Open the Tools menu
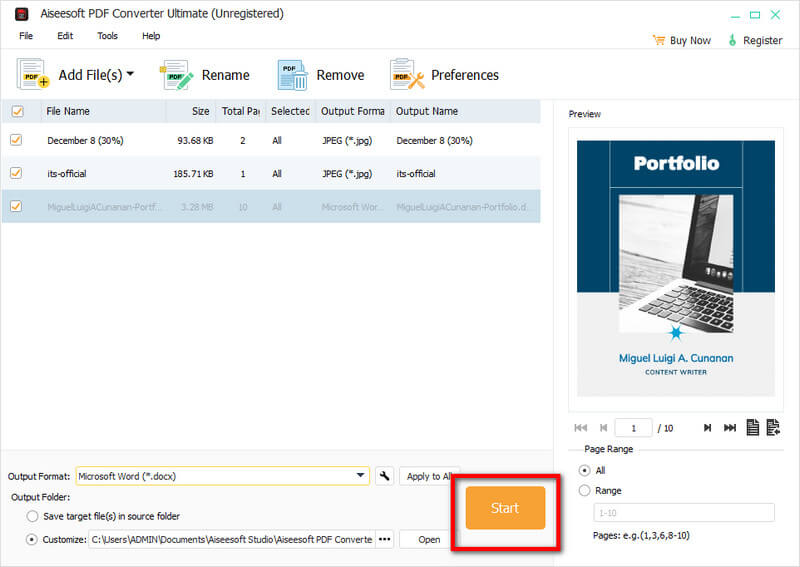Image resolution: width=800 pixels, height=567 pixels. click(x=108, y=36)
